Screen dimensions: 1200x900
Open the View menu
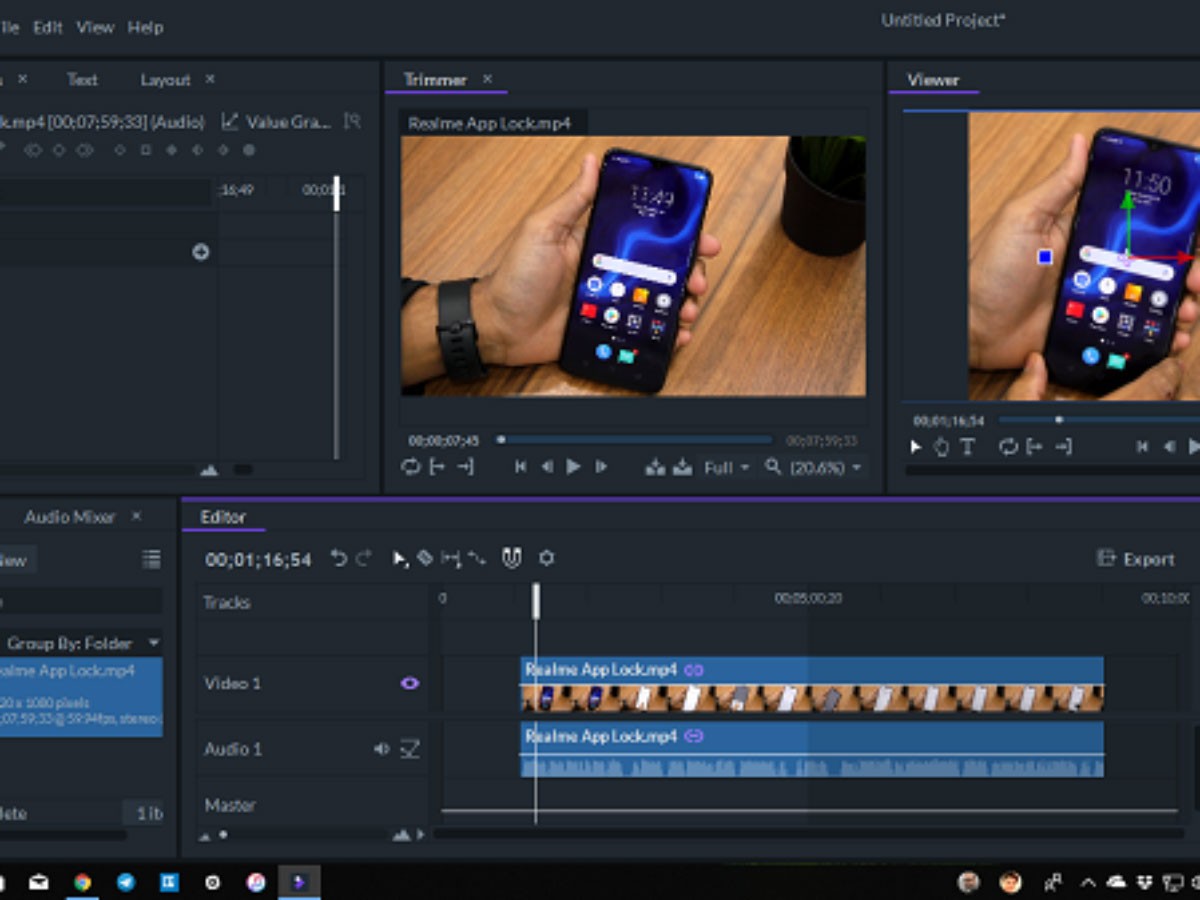[x=95, y=27]
